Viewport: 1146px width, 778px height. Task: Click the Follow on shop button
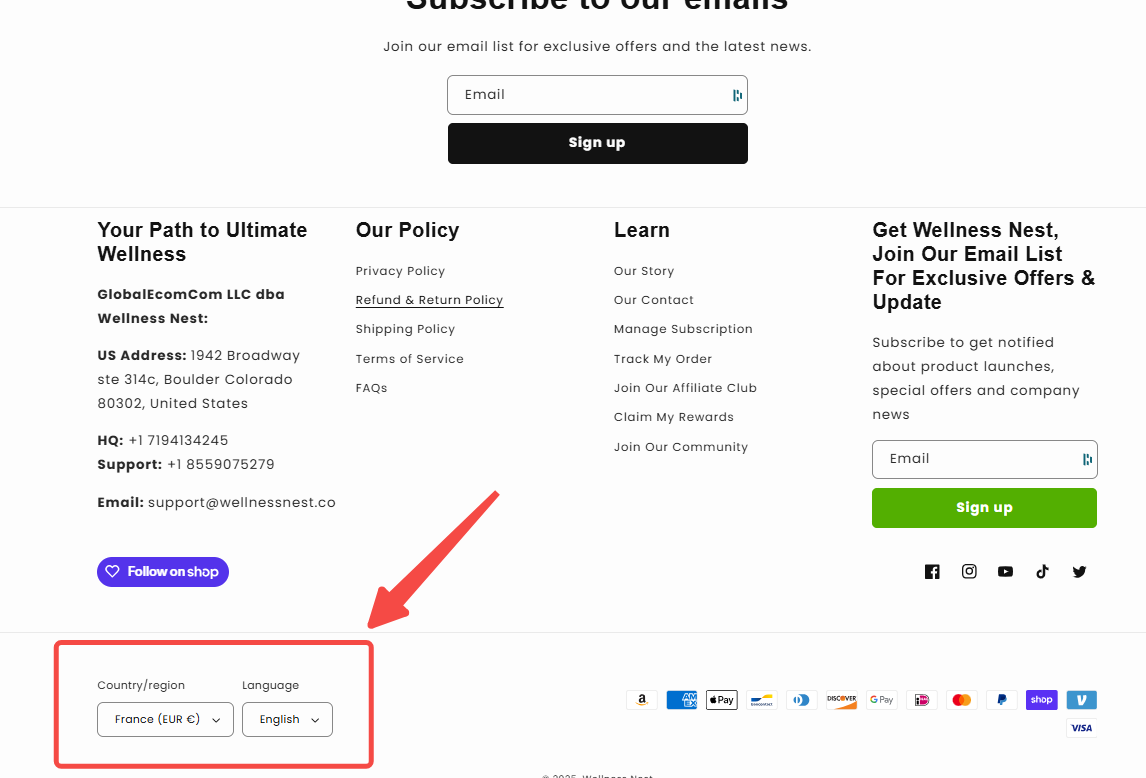tap(163, 572)
